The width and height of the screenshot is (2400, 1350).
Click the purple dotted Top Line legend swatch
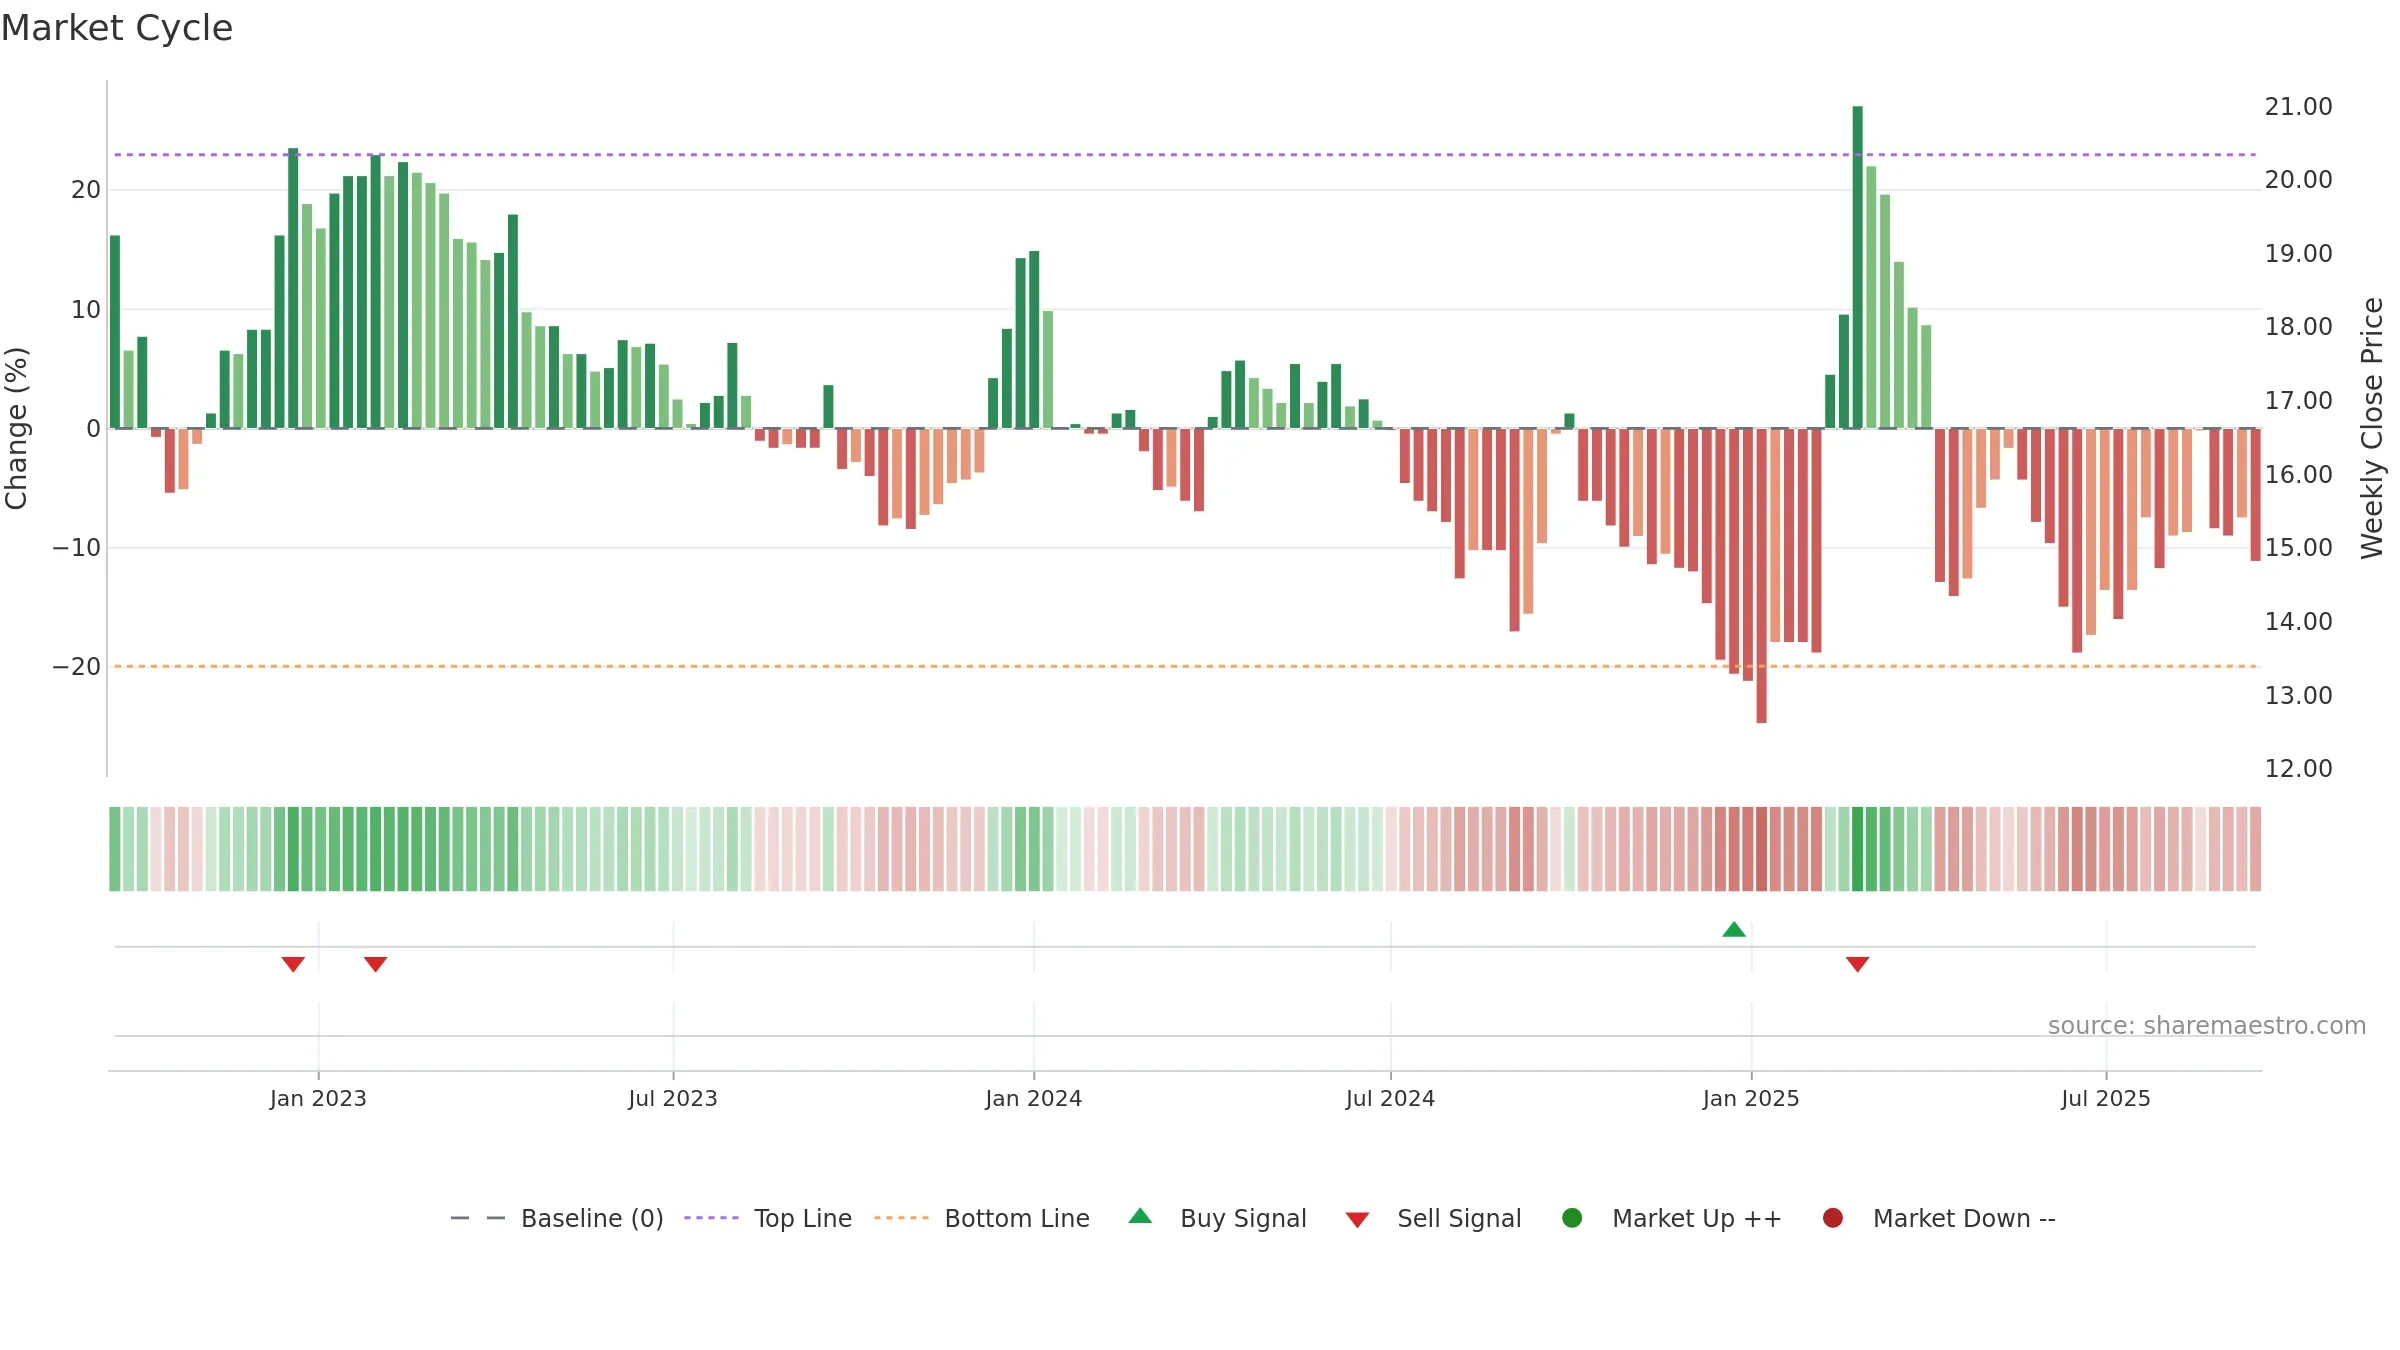tap(711, 1218)
